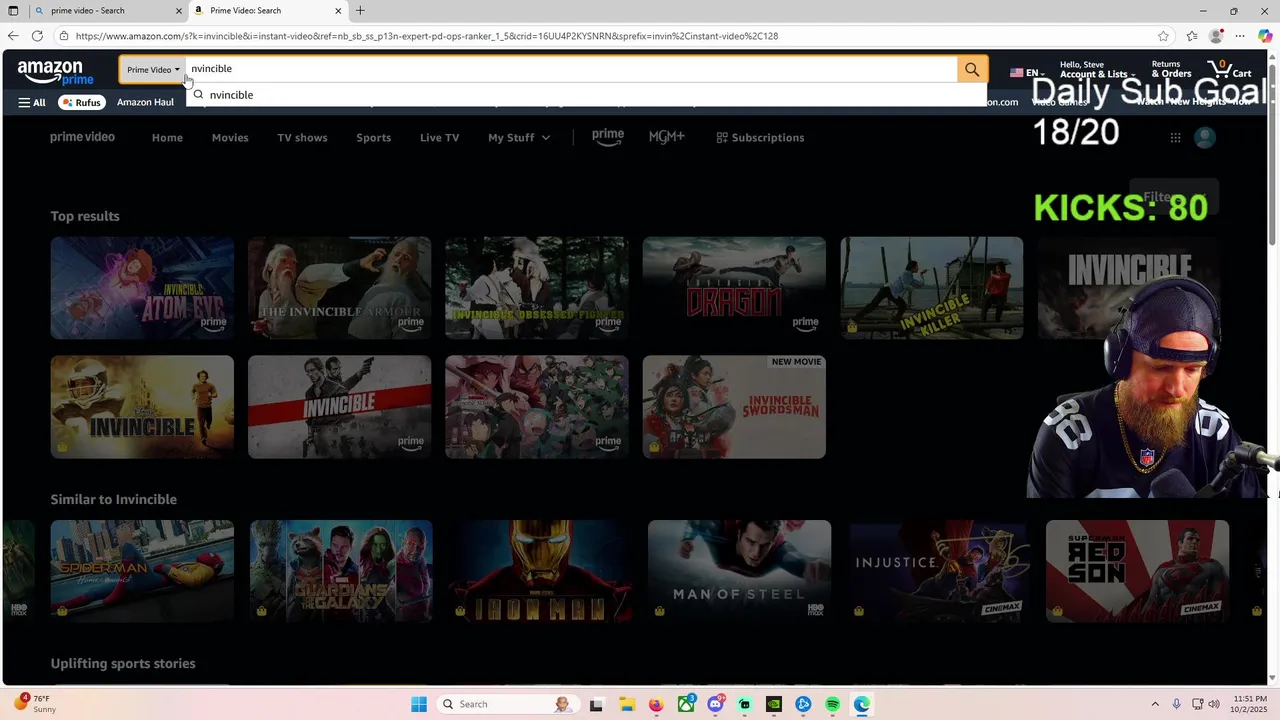
Task: Open the Xbox app from taskbar
Action: [x=686, y=704]
